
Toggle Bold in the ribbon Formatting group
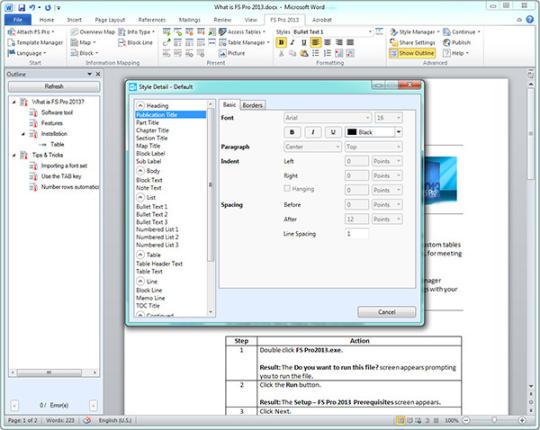(281, 43)
